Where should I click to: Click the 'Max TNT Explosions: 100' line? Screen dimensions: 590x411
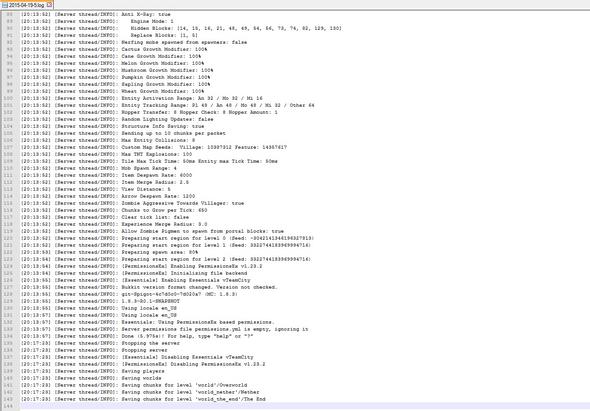click(106, 154)
